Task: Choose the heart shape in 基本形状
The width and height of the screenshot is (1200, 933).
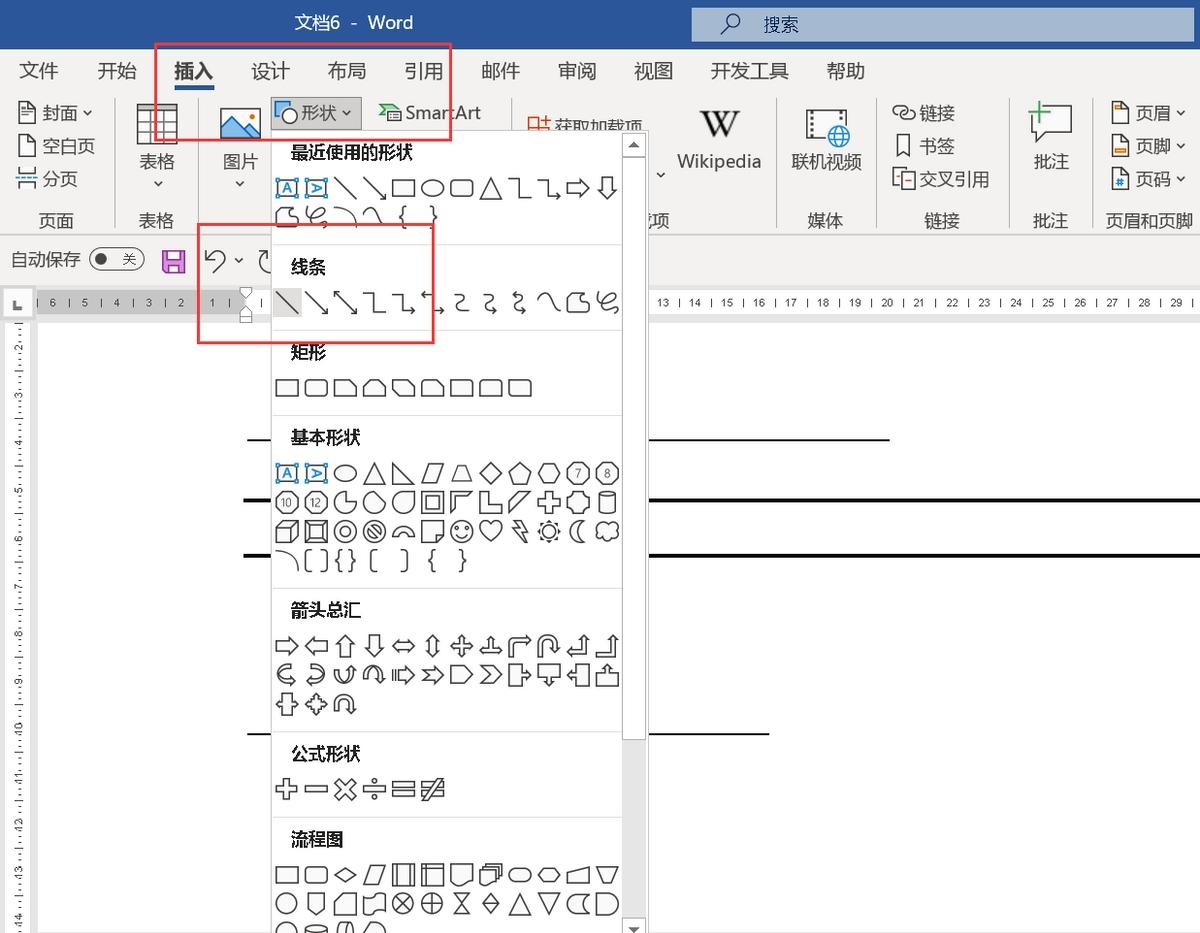Action: pos(490,531)
